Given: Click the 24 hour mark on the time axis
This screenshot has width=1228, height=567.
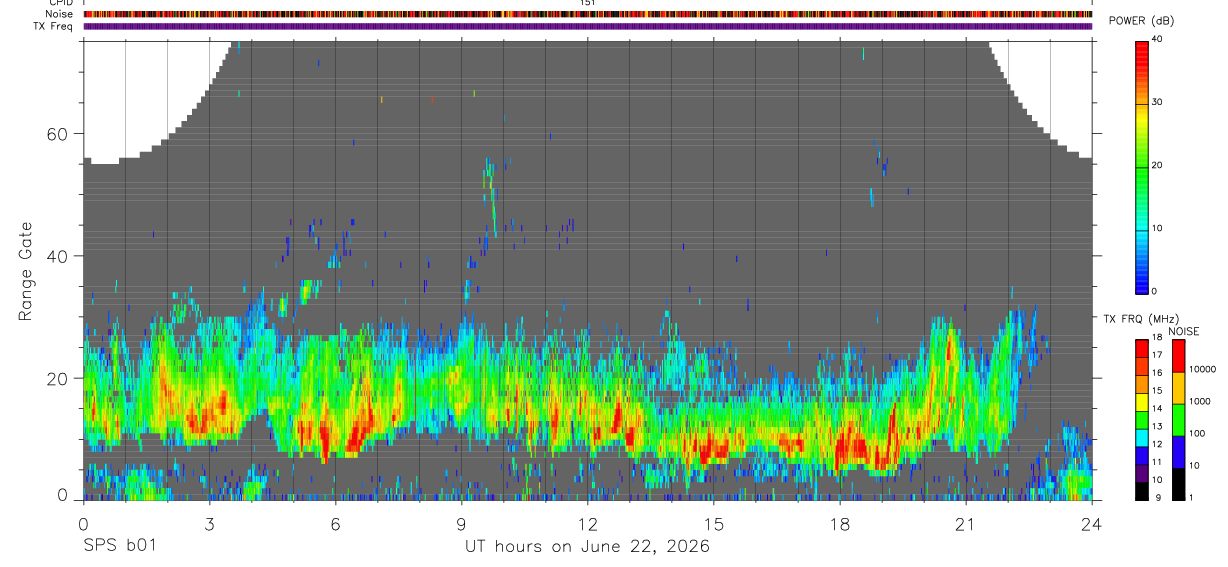Looking at the screenshot, I should 1091,524.
